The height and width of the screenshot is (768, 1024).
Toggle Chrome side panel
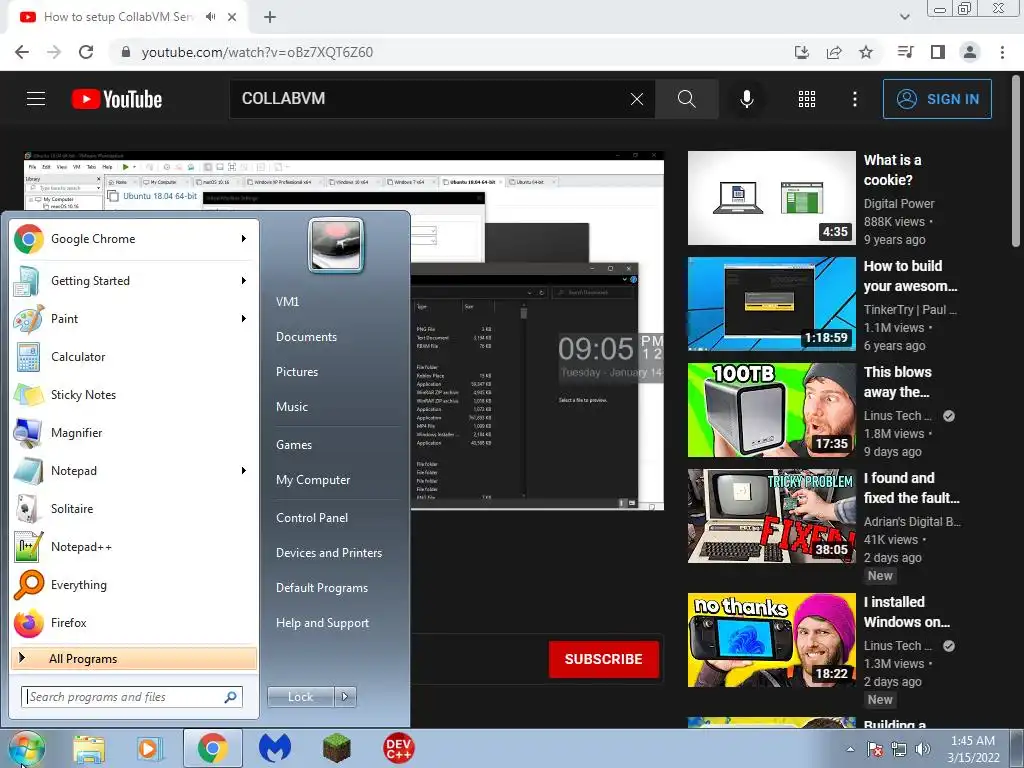938,52
